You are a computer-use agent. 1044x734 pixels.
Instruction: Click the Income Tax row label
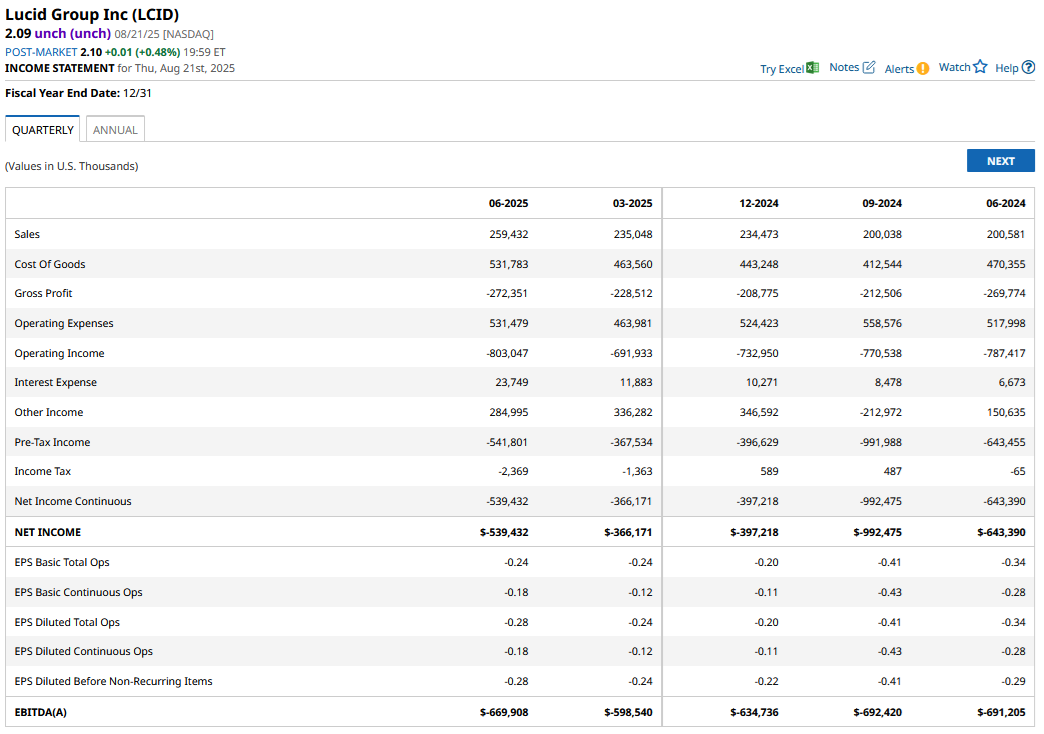click(x=43, y=472)
